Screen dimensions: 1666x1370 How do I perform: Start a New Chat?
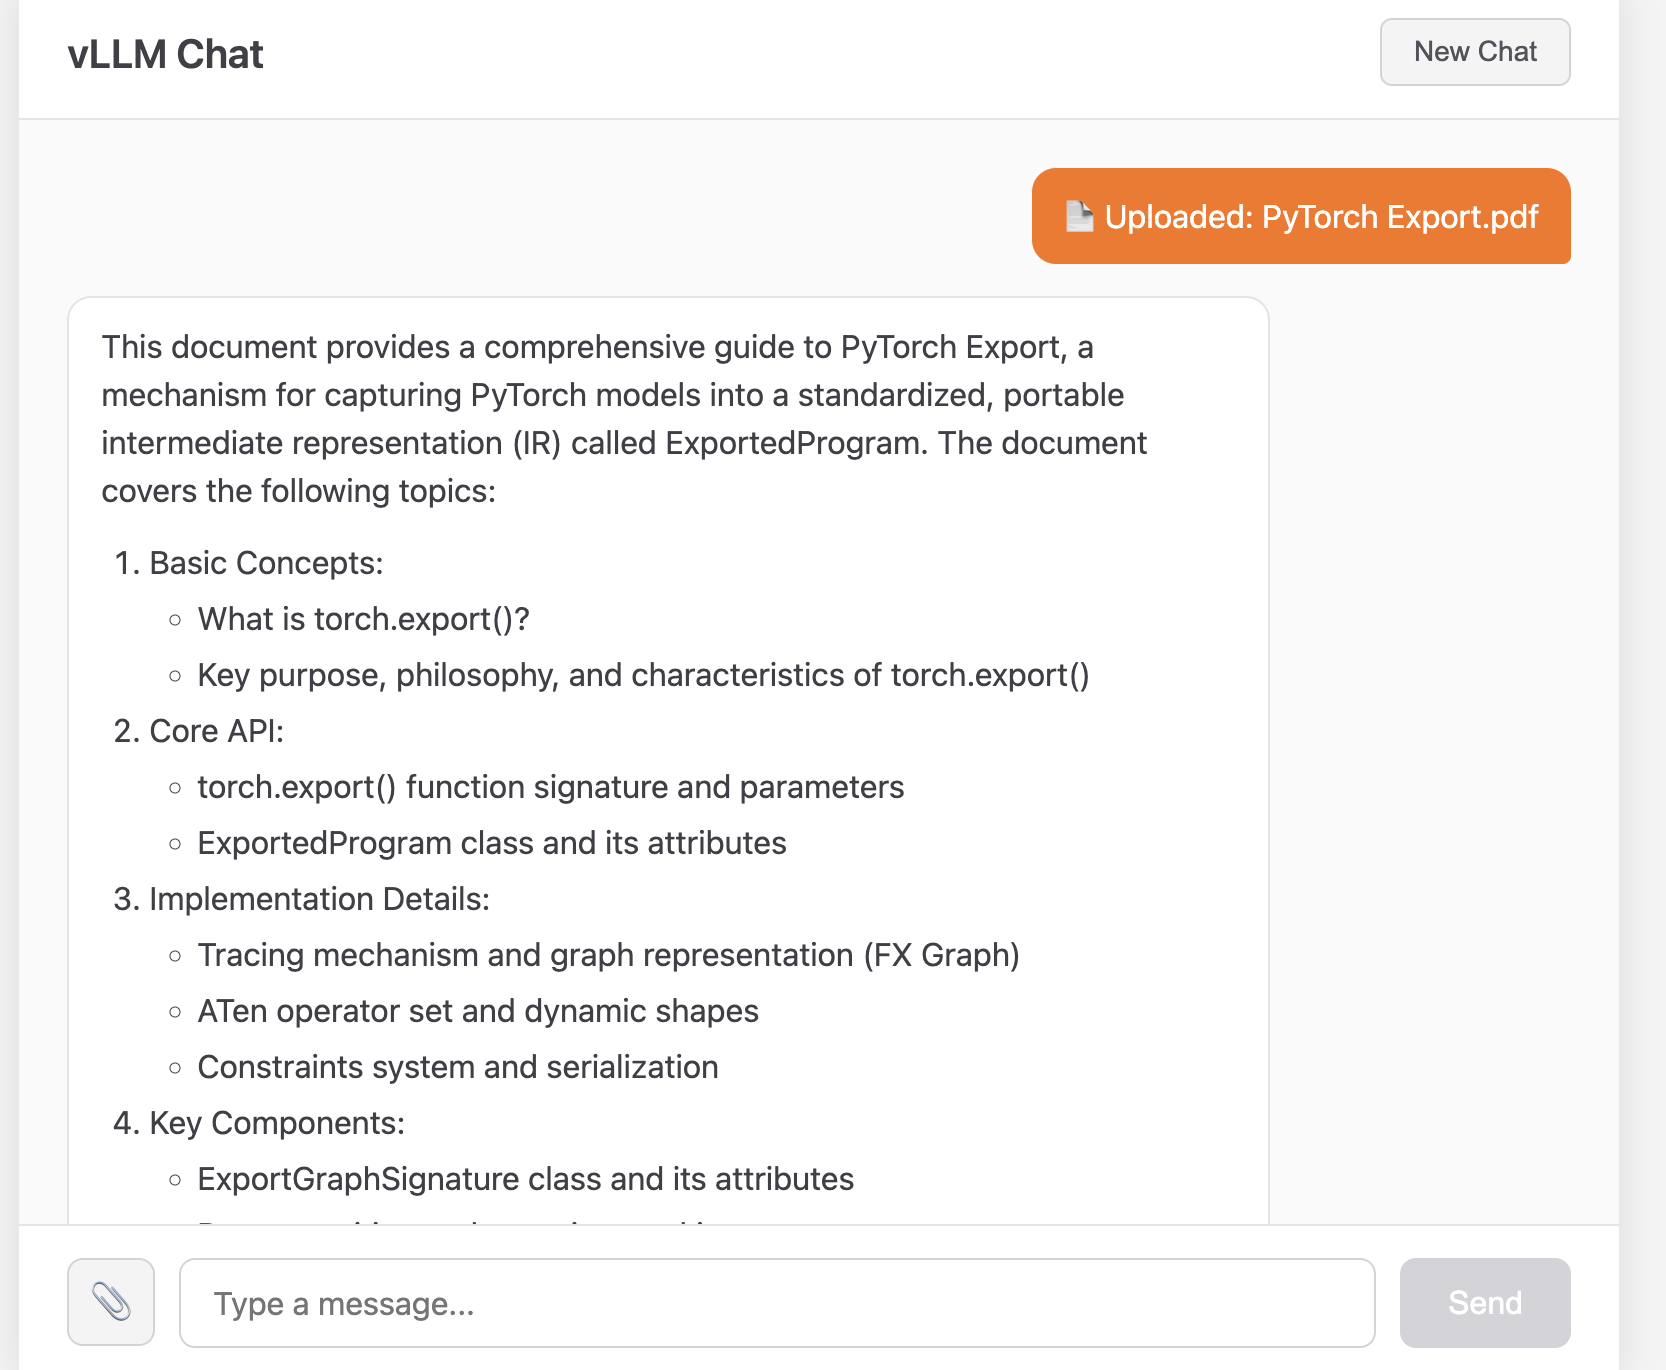pyautogui.click(x=1474, y=52)
